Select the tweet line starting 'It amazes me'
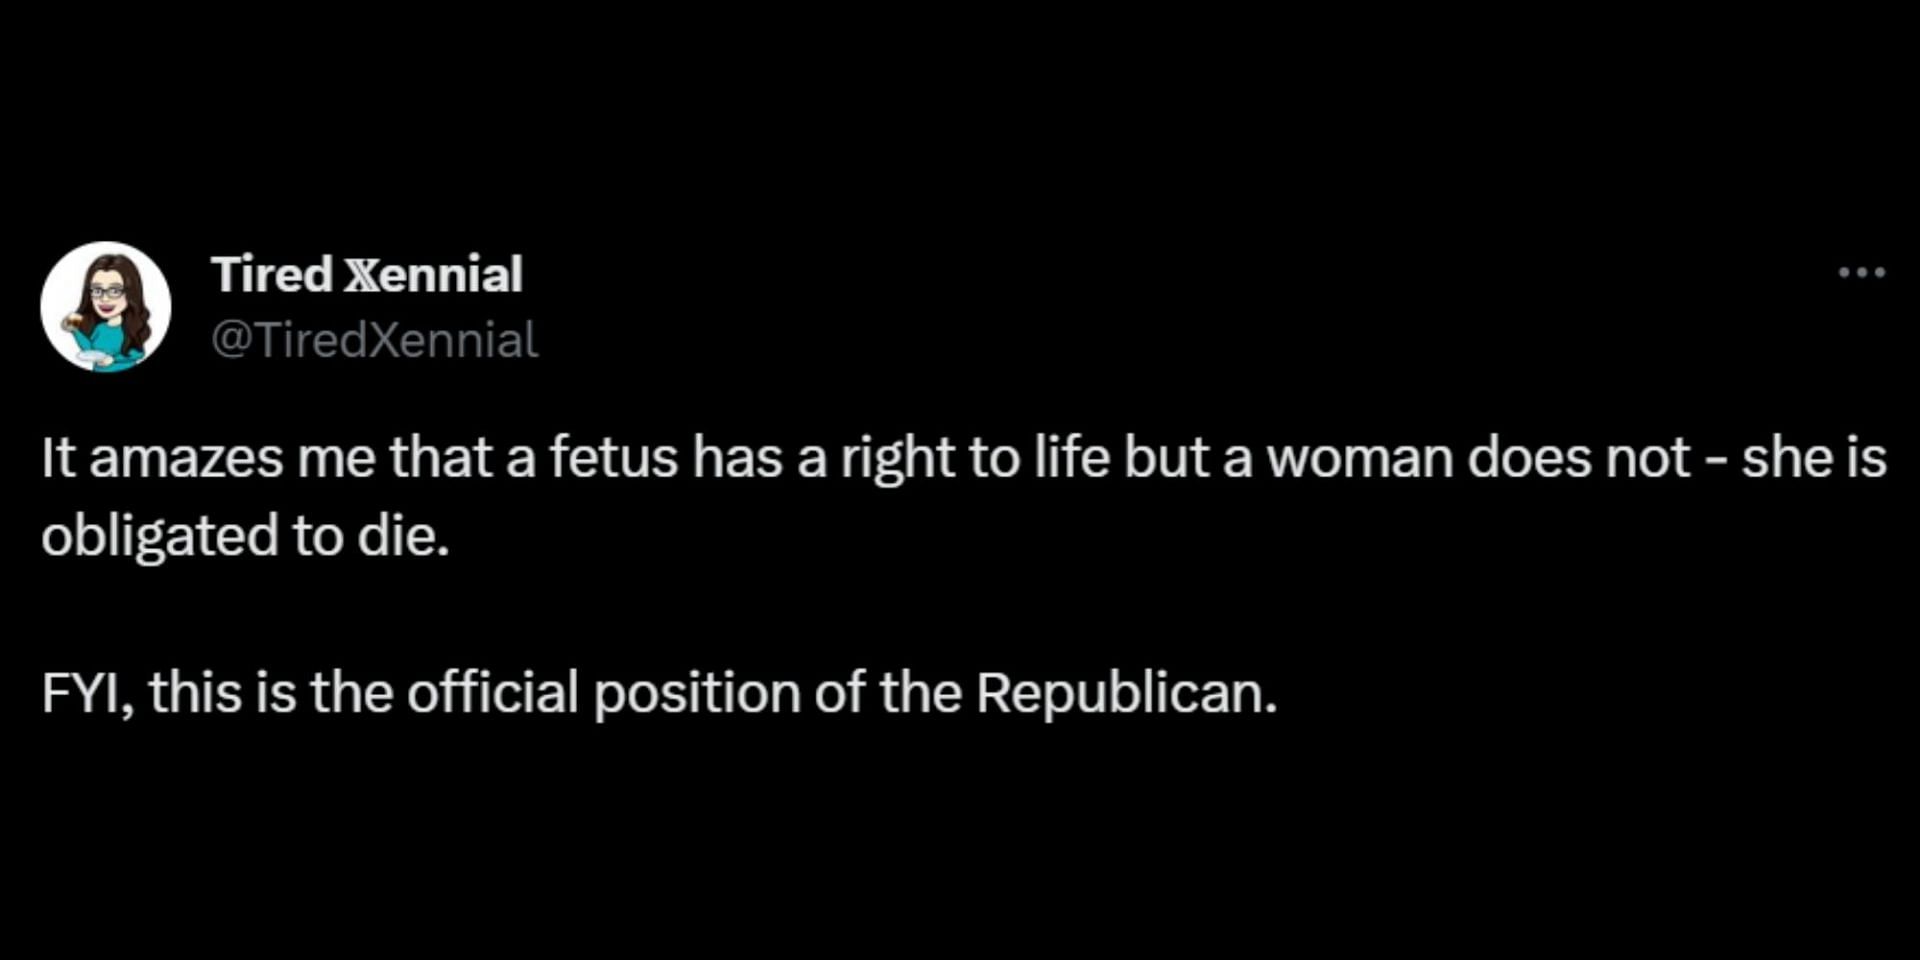 click(964, 459)
